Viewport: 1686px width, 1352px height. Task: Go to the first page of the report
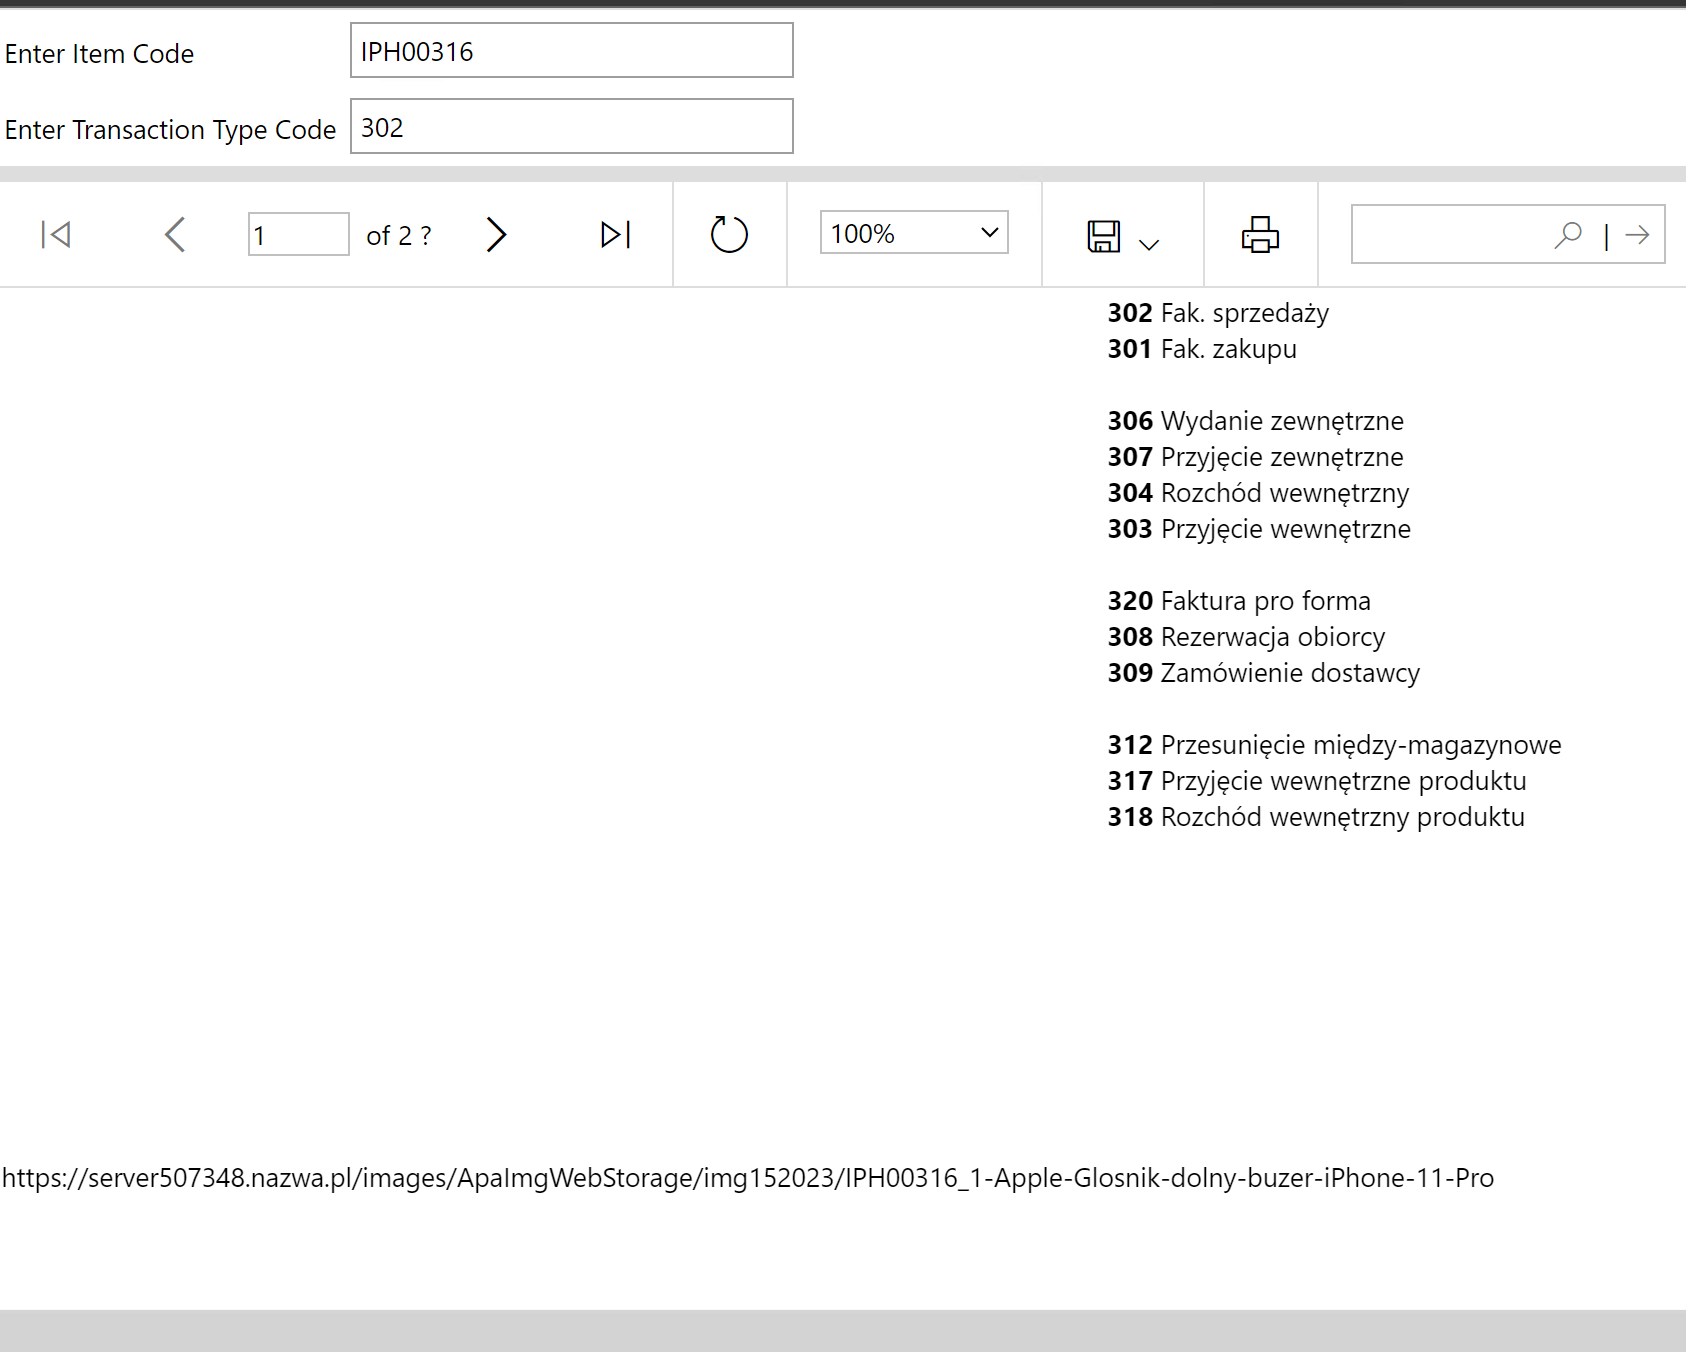(56, 234)
